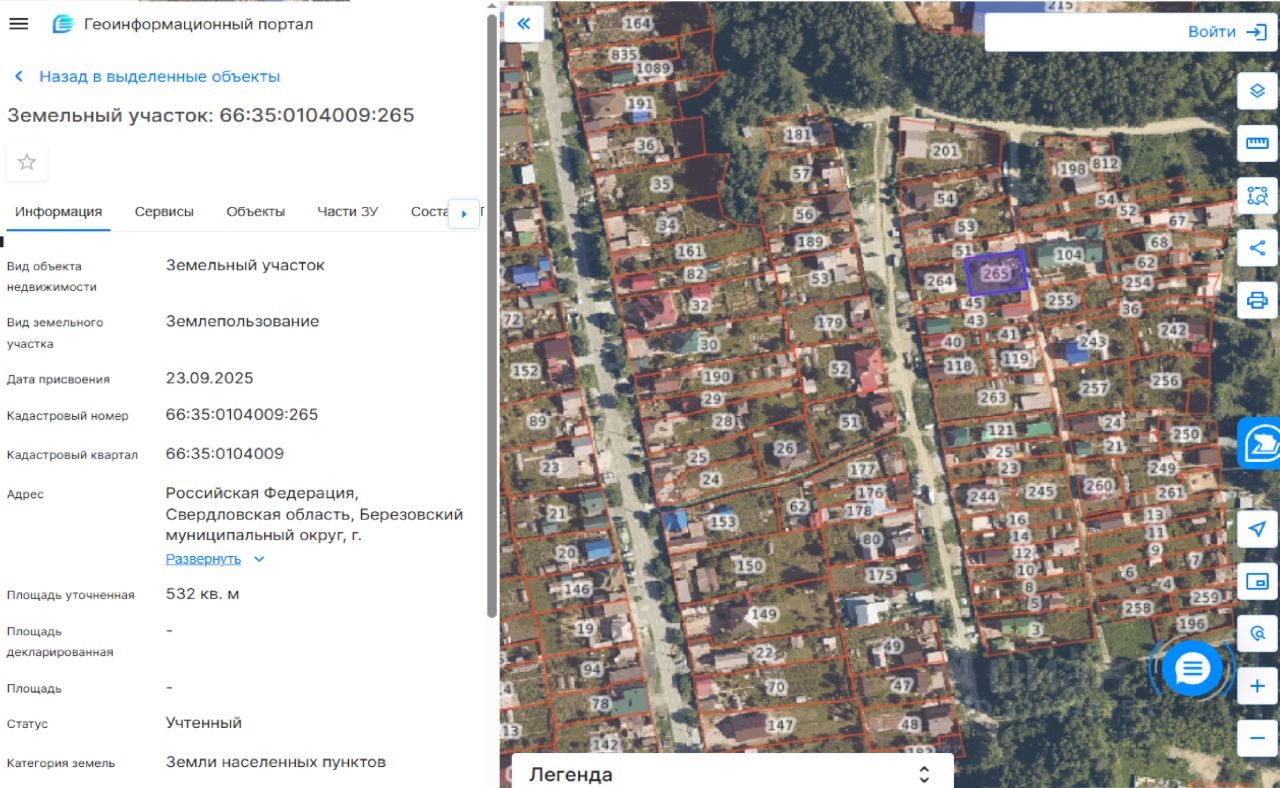The height and width of the screenshot is (788, 1280).
Task: Select parcel 256 on the map
Action: [x=1166, y=380]
